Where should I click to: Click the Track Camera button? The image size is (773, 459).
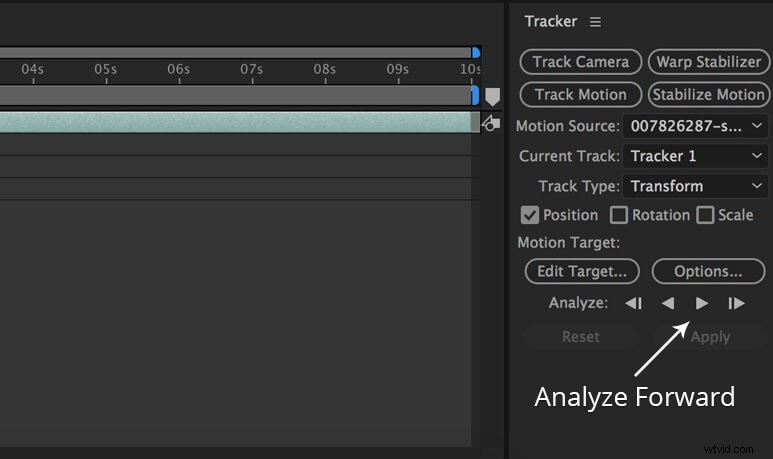coord(581,62)
